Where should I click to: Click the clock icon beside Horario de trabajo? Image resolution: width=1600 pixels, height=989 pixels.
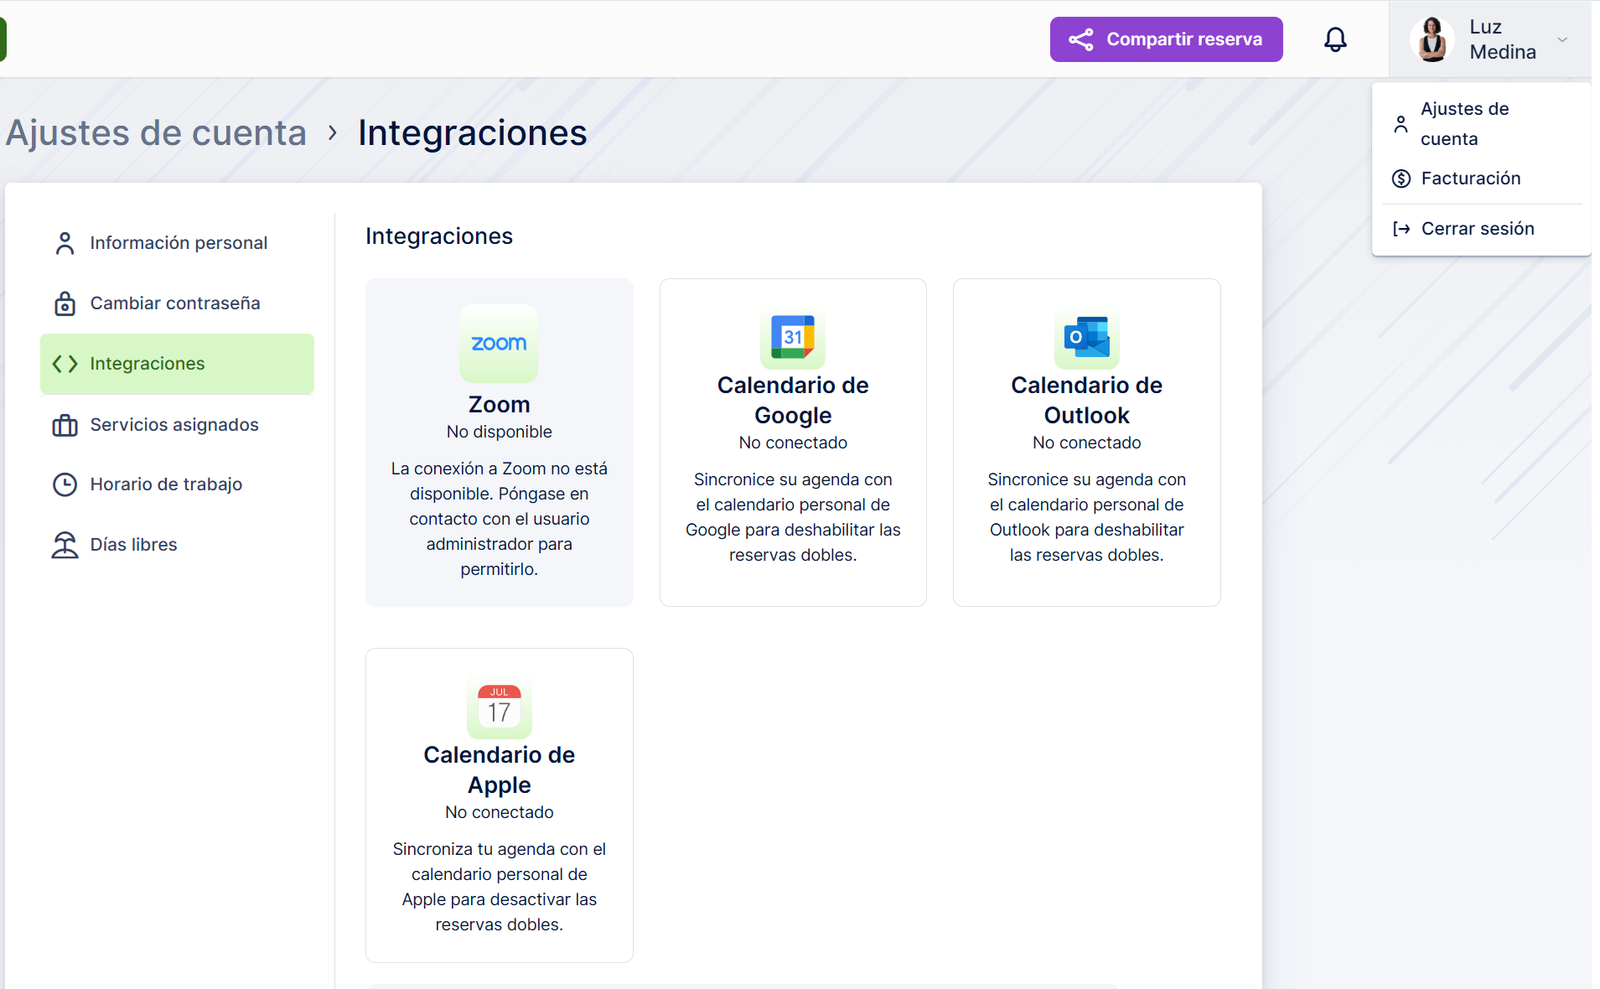point(65,485)
